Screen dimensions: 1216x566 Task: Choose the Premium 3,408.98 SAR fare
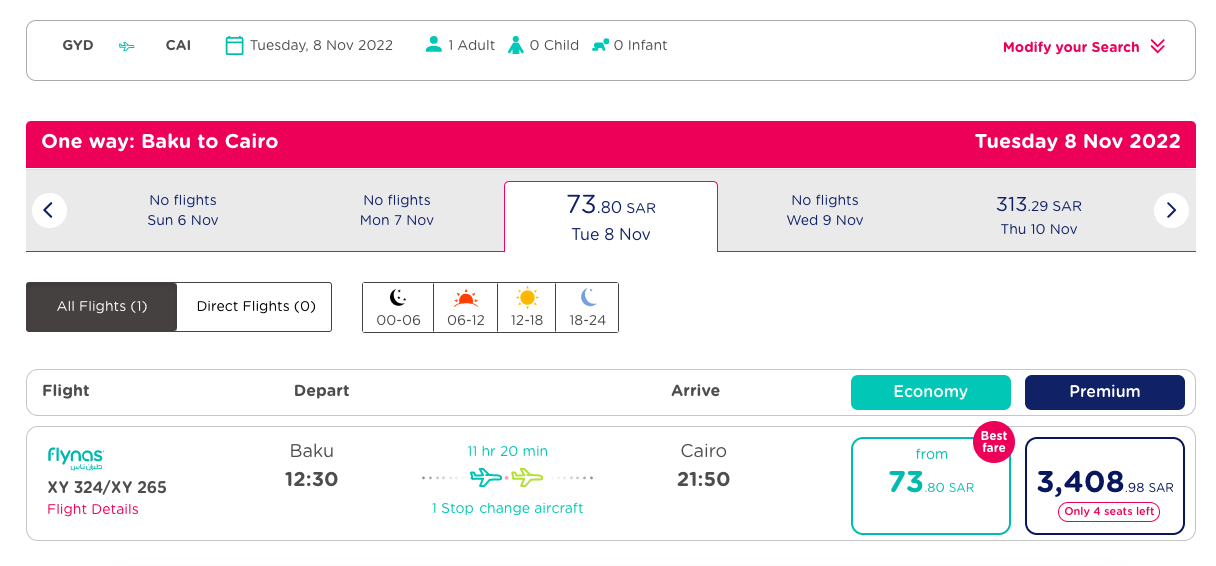pos(1105,486)
